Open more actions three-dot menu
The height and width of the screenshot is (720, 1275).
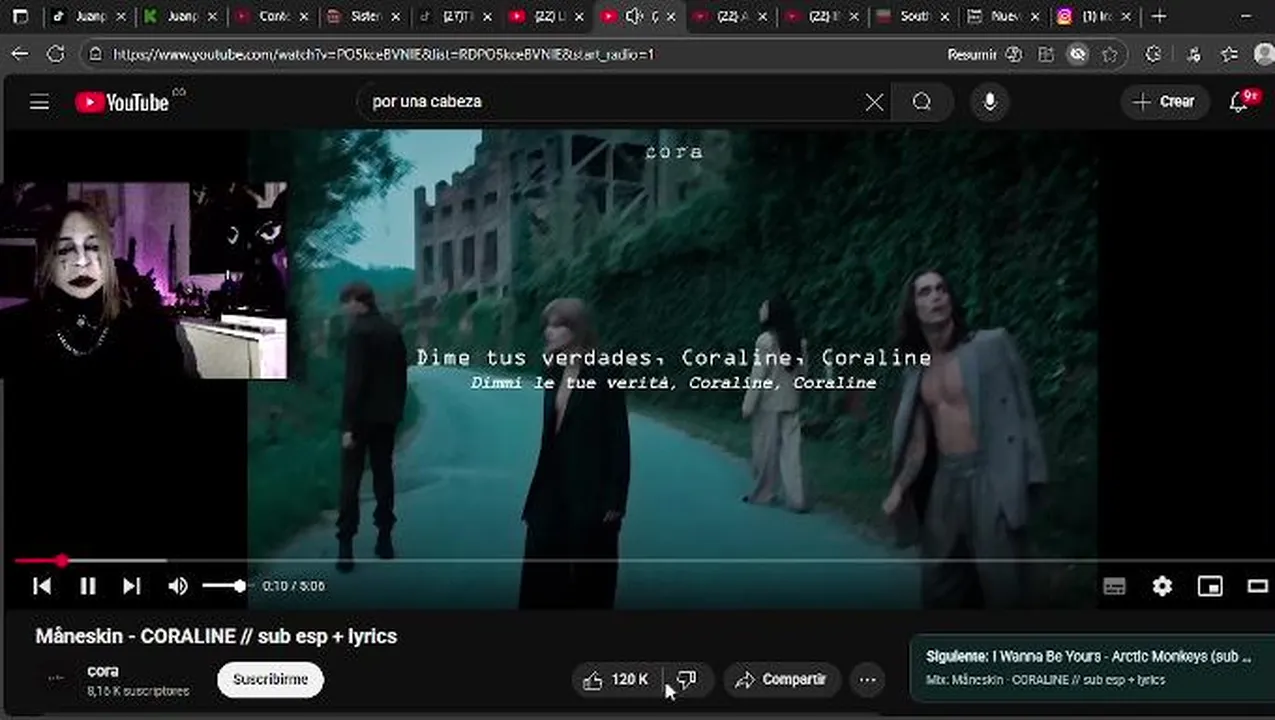pos(867,680)
